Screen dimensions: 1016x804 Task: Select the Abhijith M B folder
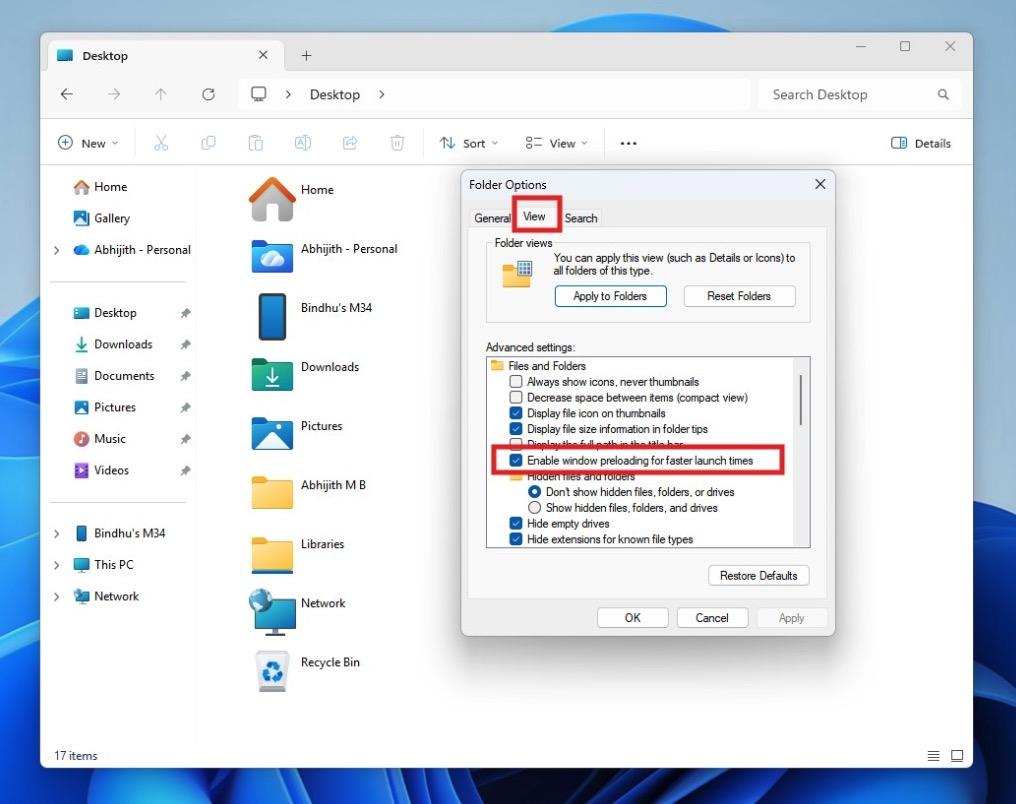coord(308,494)
